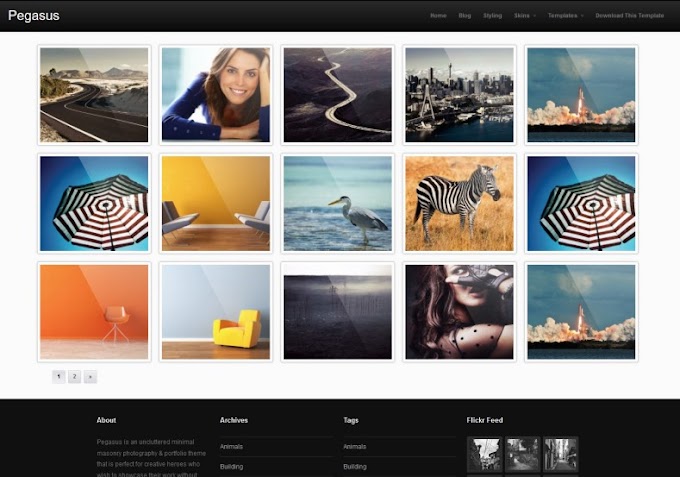
Task: Click Download This Template link
Action: (x=629, y=16)
